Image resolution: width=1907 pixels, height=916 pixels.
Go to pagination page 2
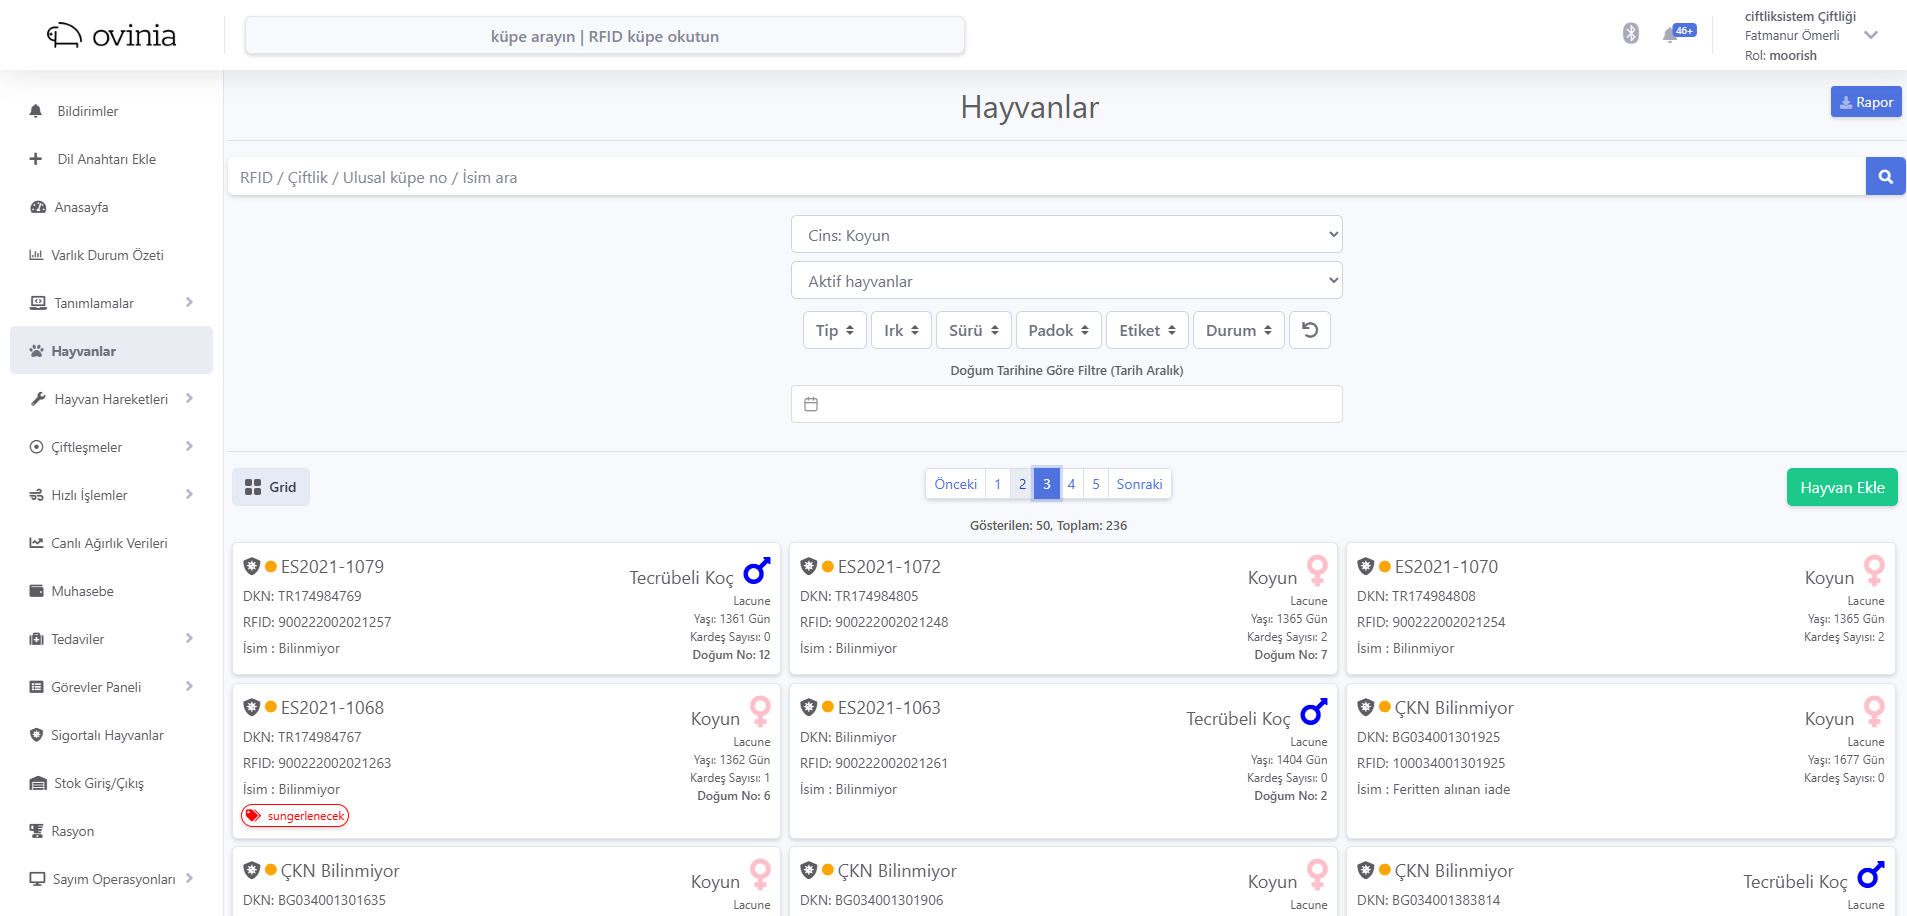click(x=1022, y=484)
